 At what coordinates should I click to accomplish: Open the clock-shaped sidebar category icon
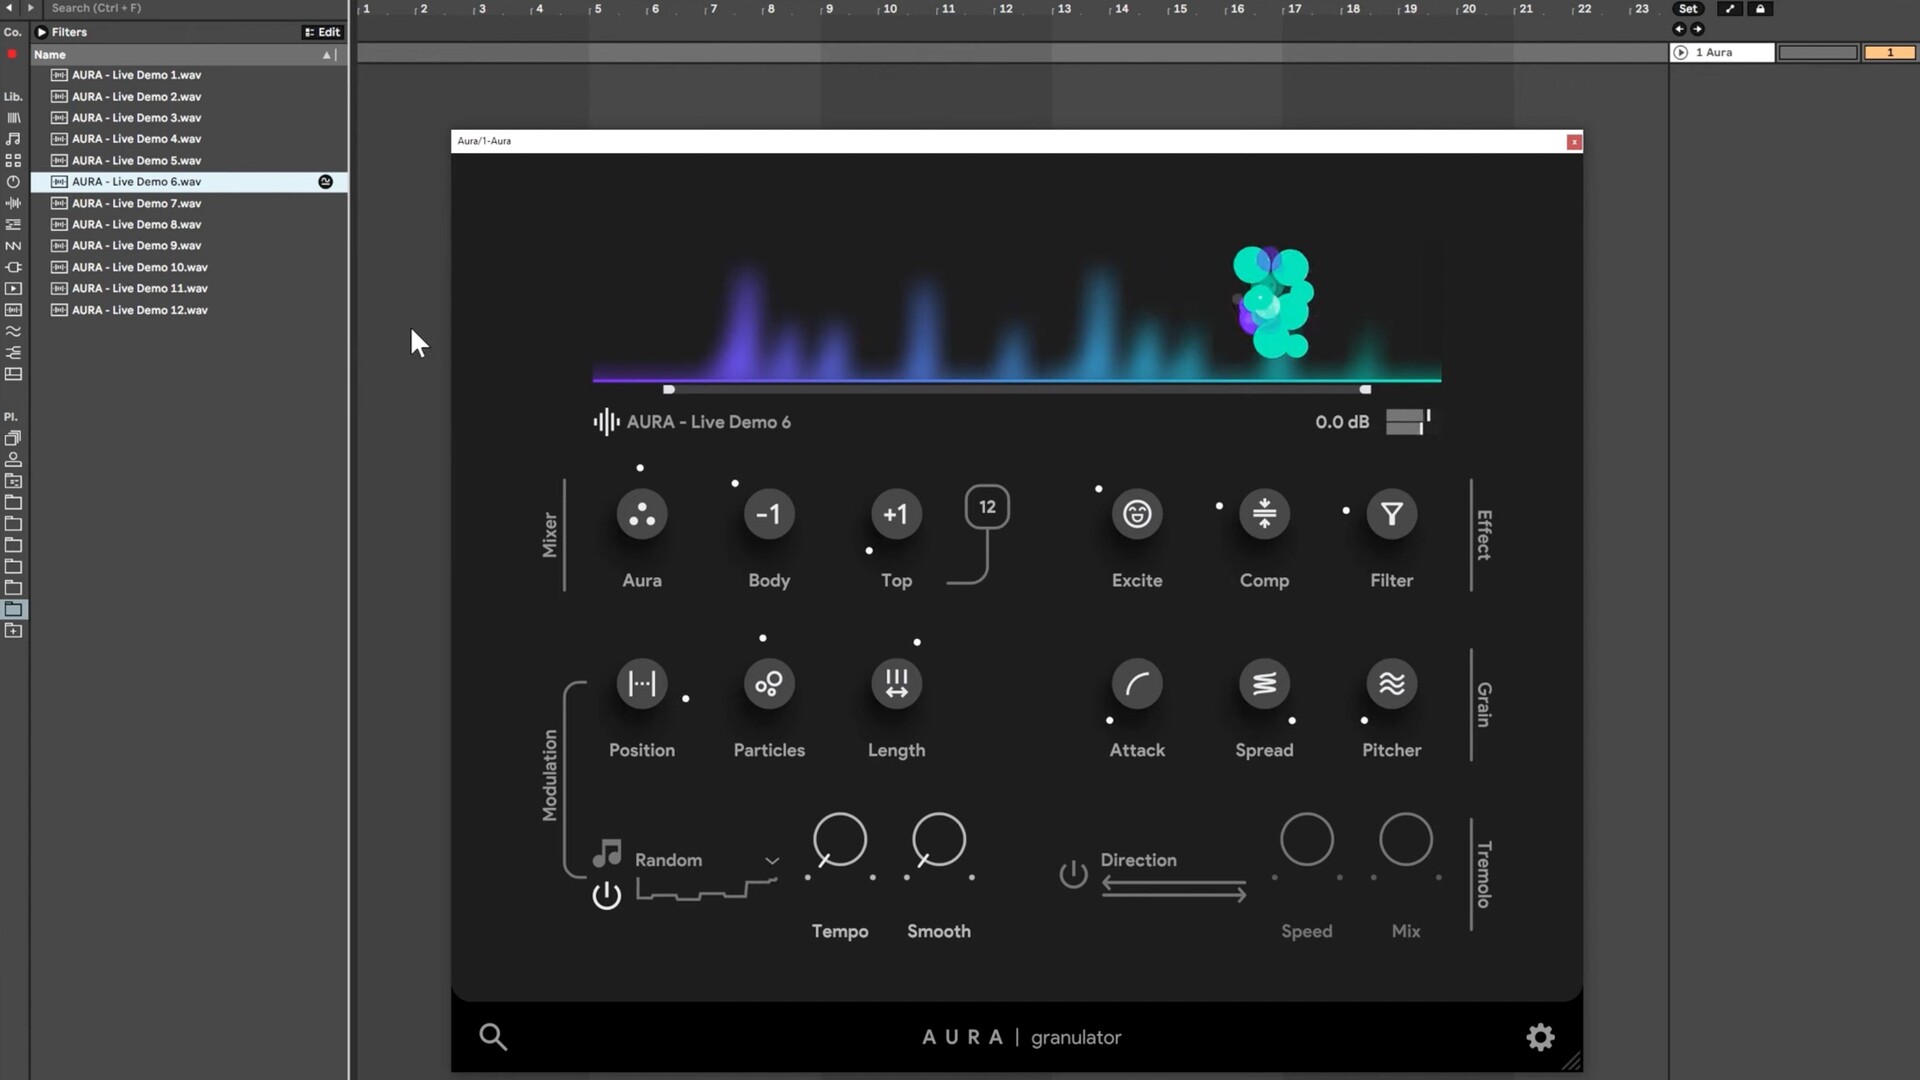(13, 182)
